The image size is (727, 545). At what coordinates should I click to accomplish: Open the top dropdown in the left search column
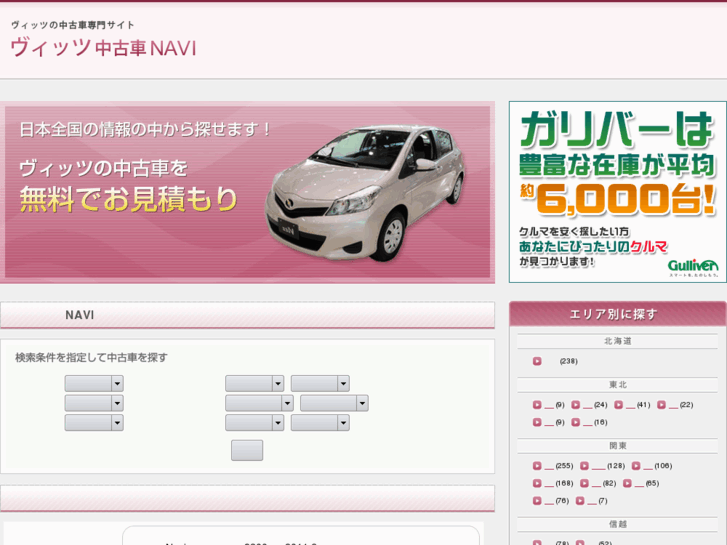pos(94,384)
